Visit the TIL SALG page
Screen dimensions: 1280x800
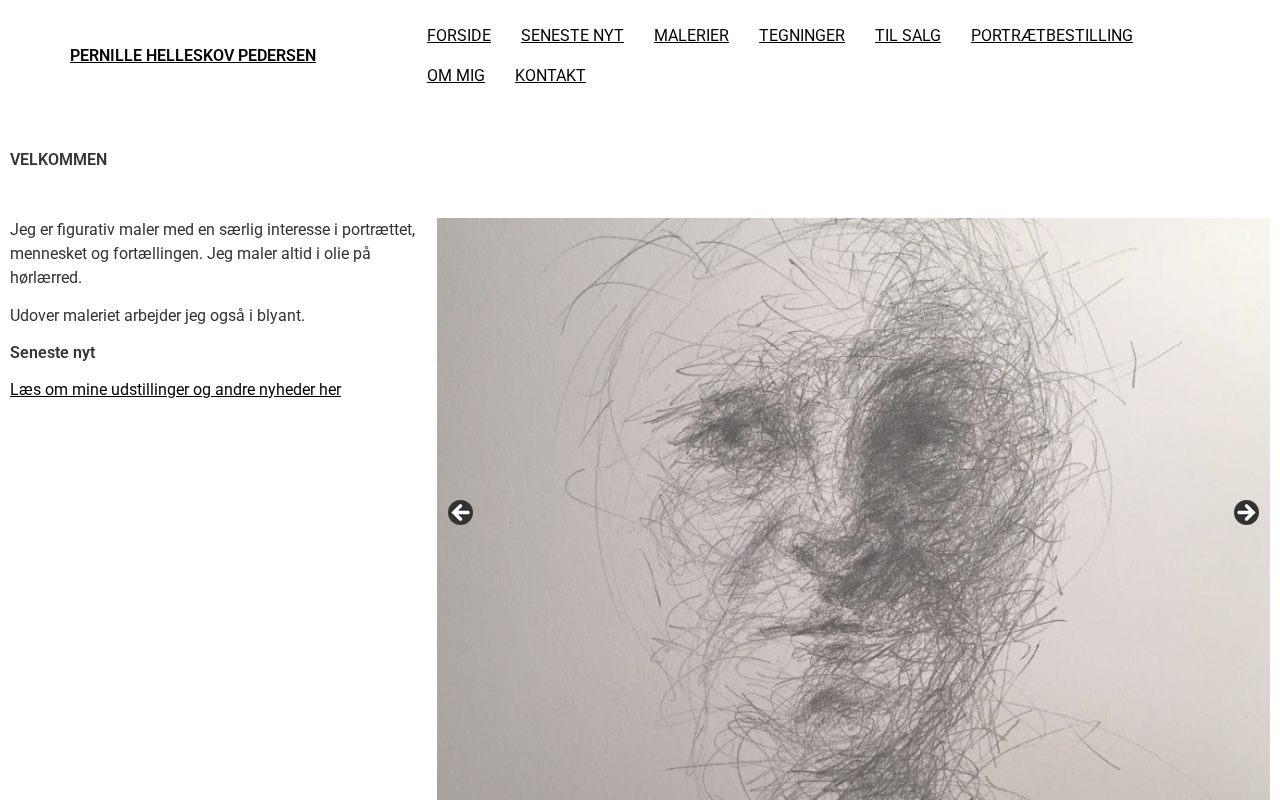point(908,36)
